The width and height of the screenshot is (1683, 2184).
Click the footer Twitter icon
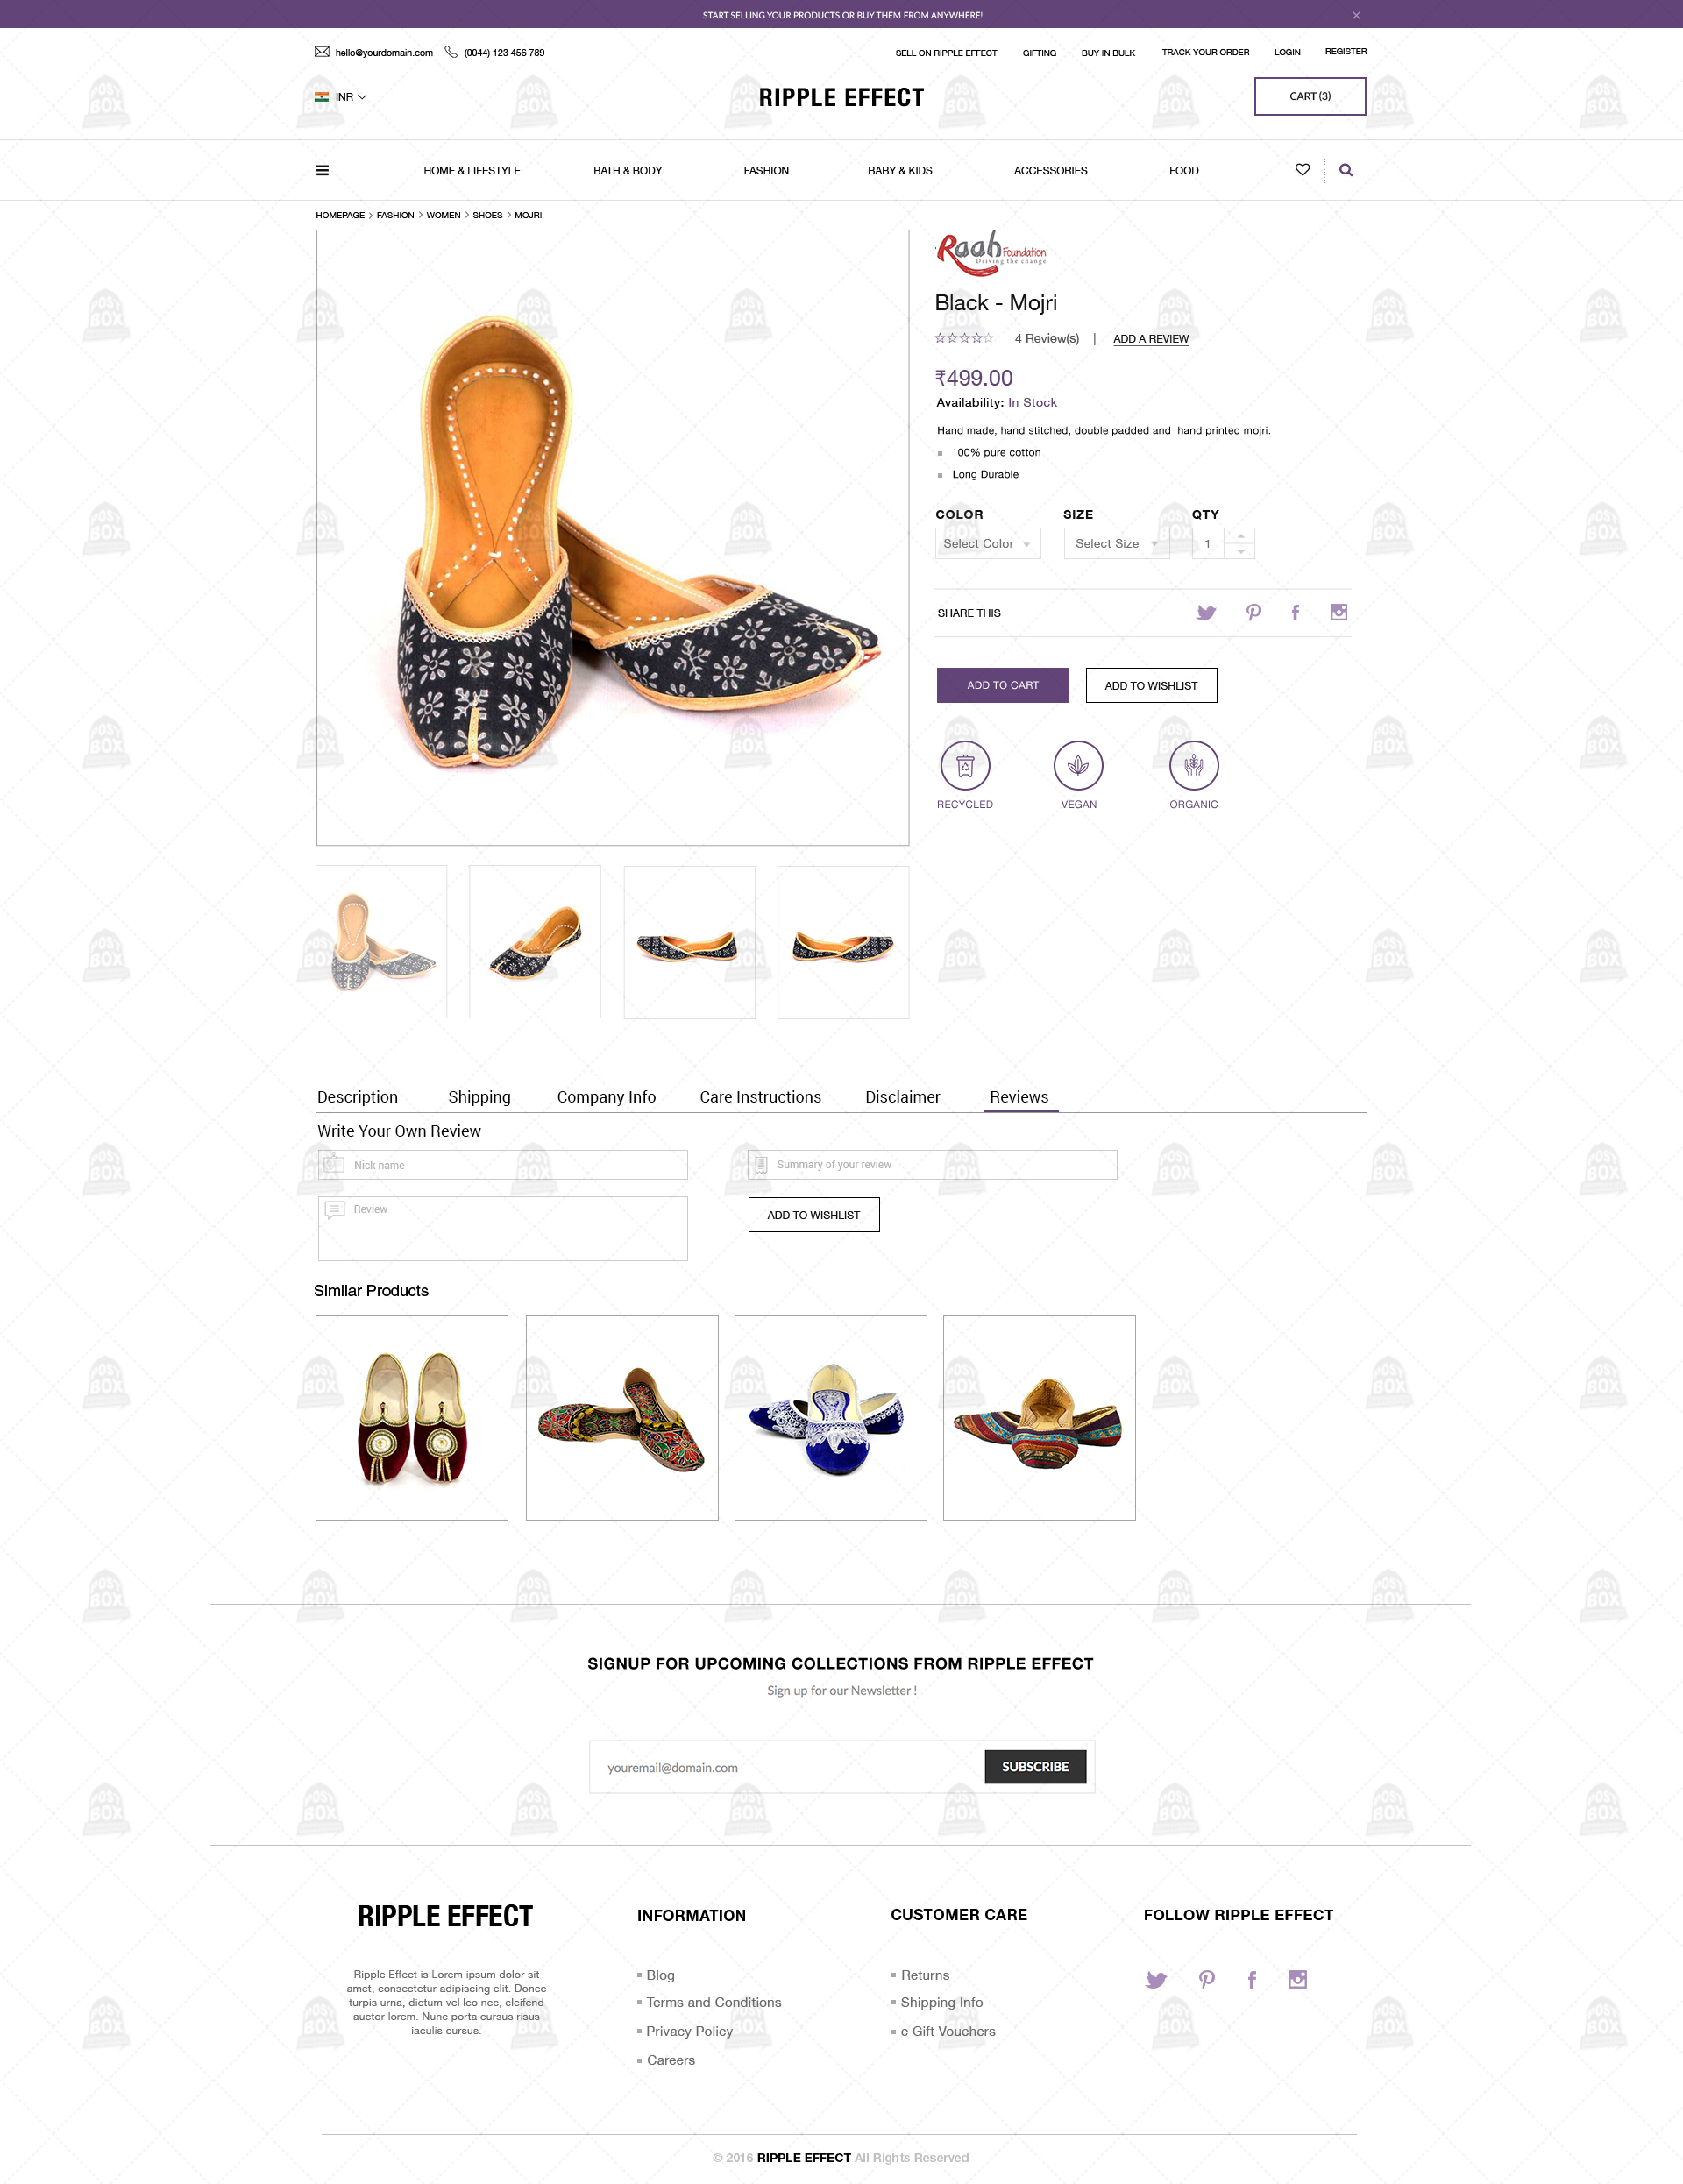click(x=1156, y=1980)
